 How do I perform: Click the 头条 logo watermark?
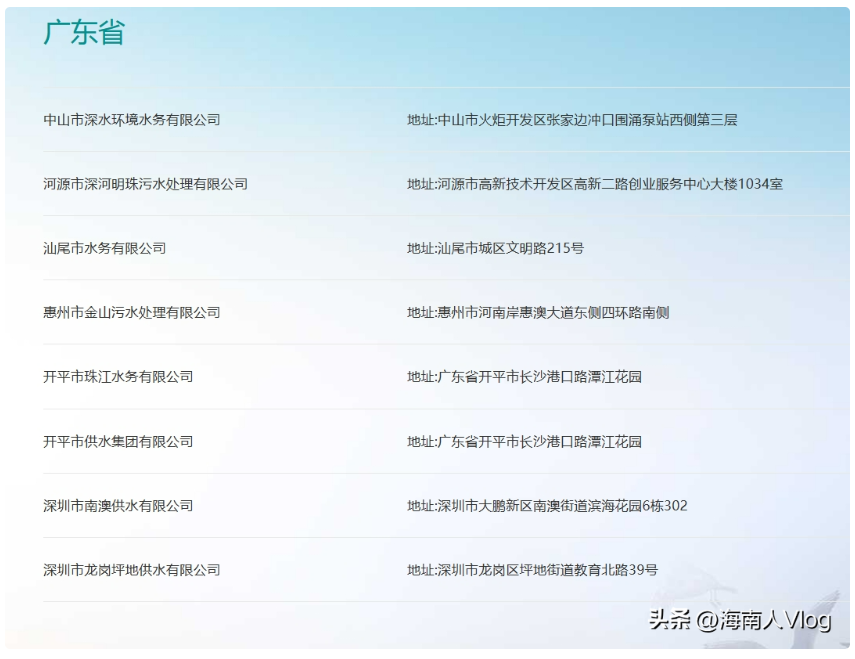670,620
